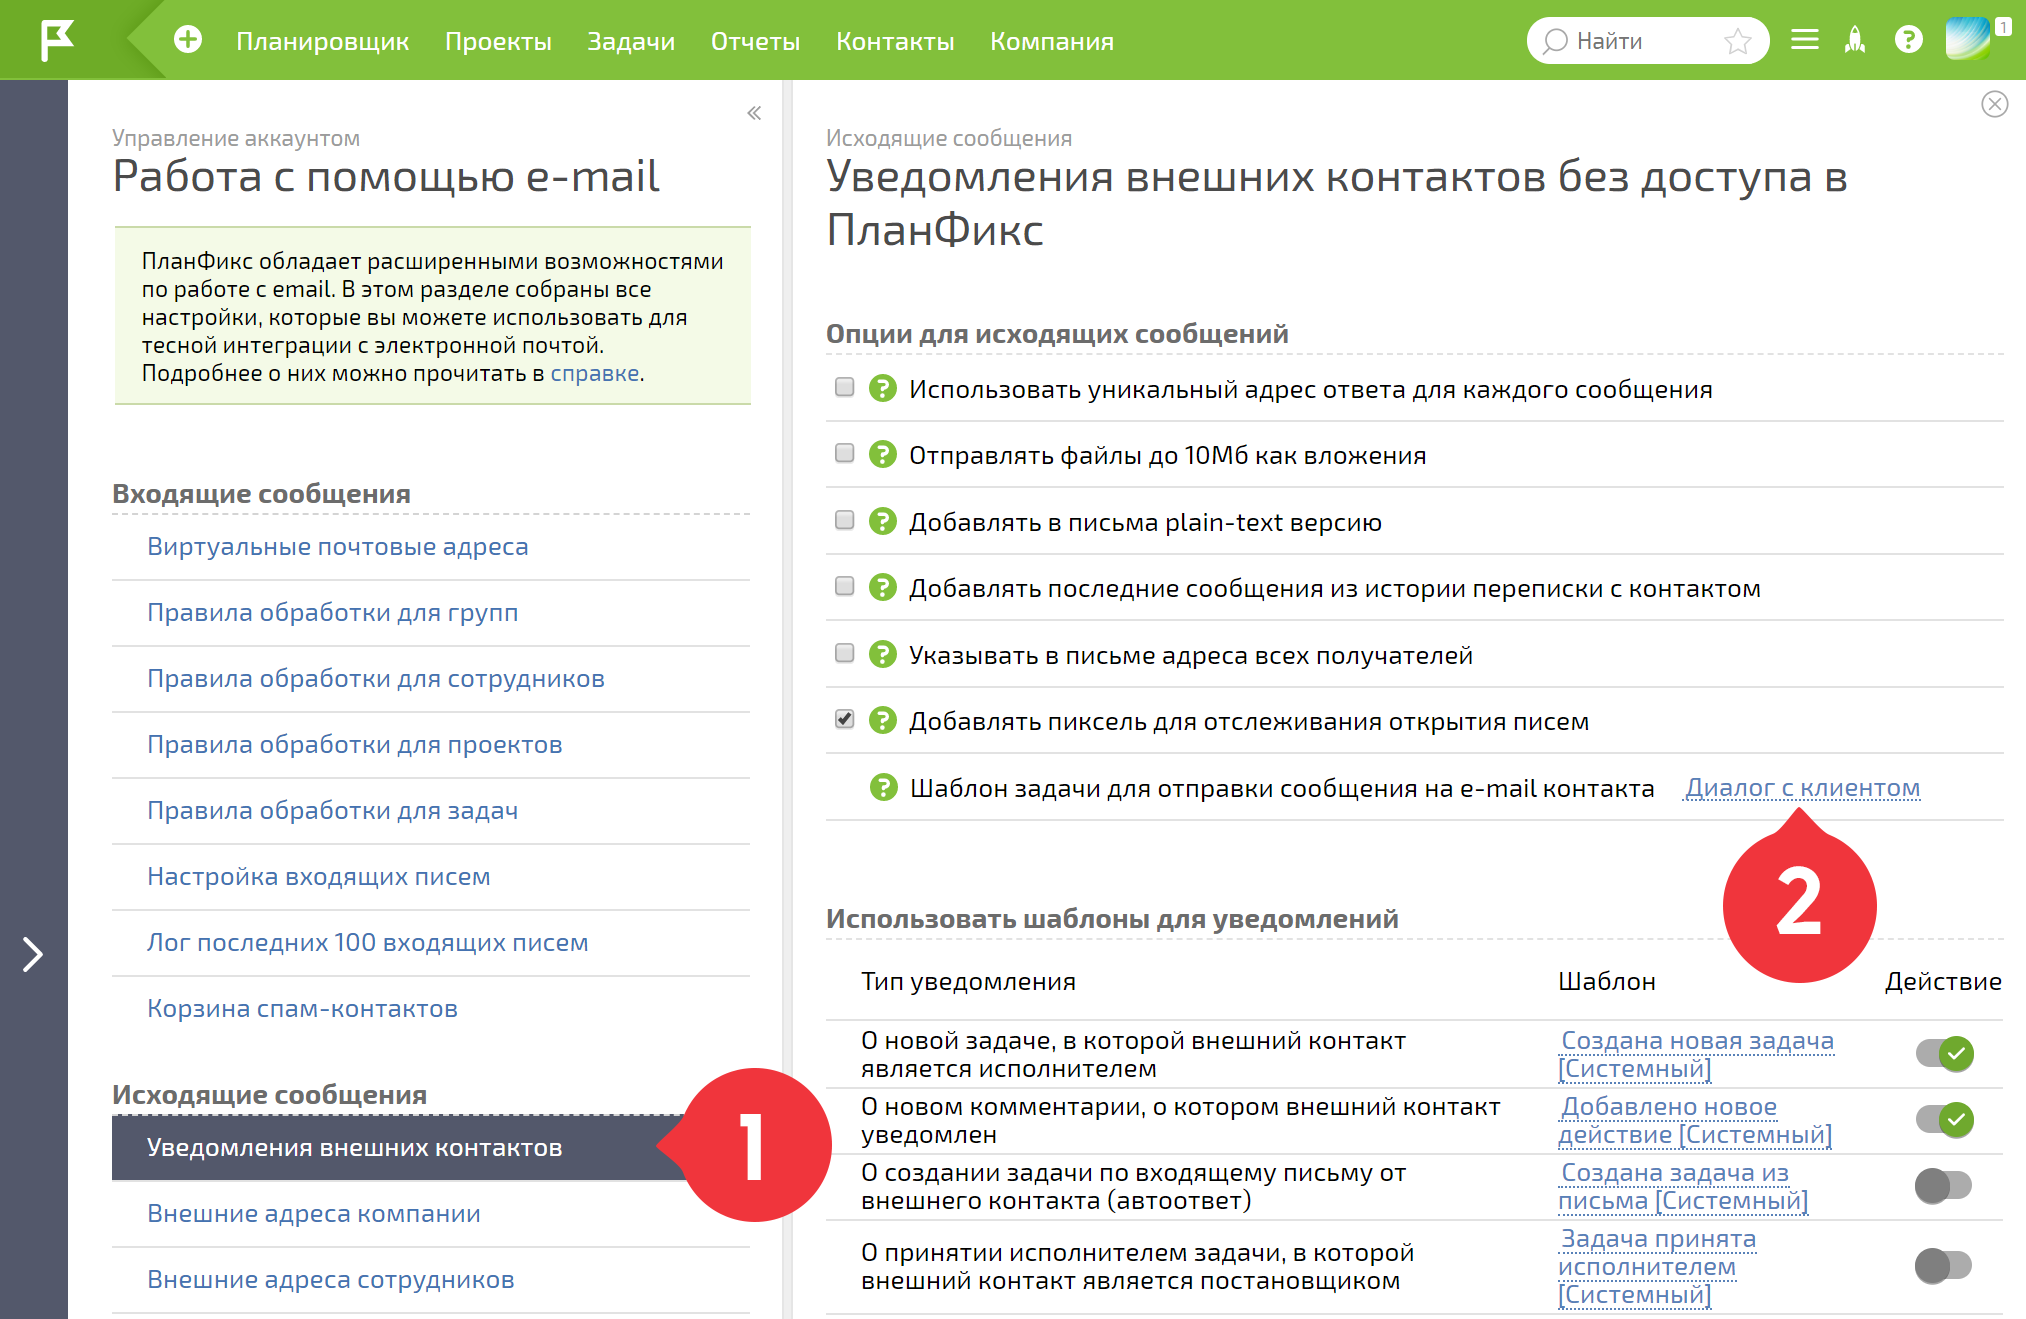Expand the dark sidebar arrow
2026x1319 pixels.
point(33,954)
